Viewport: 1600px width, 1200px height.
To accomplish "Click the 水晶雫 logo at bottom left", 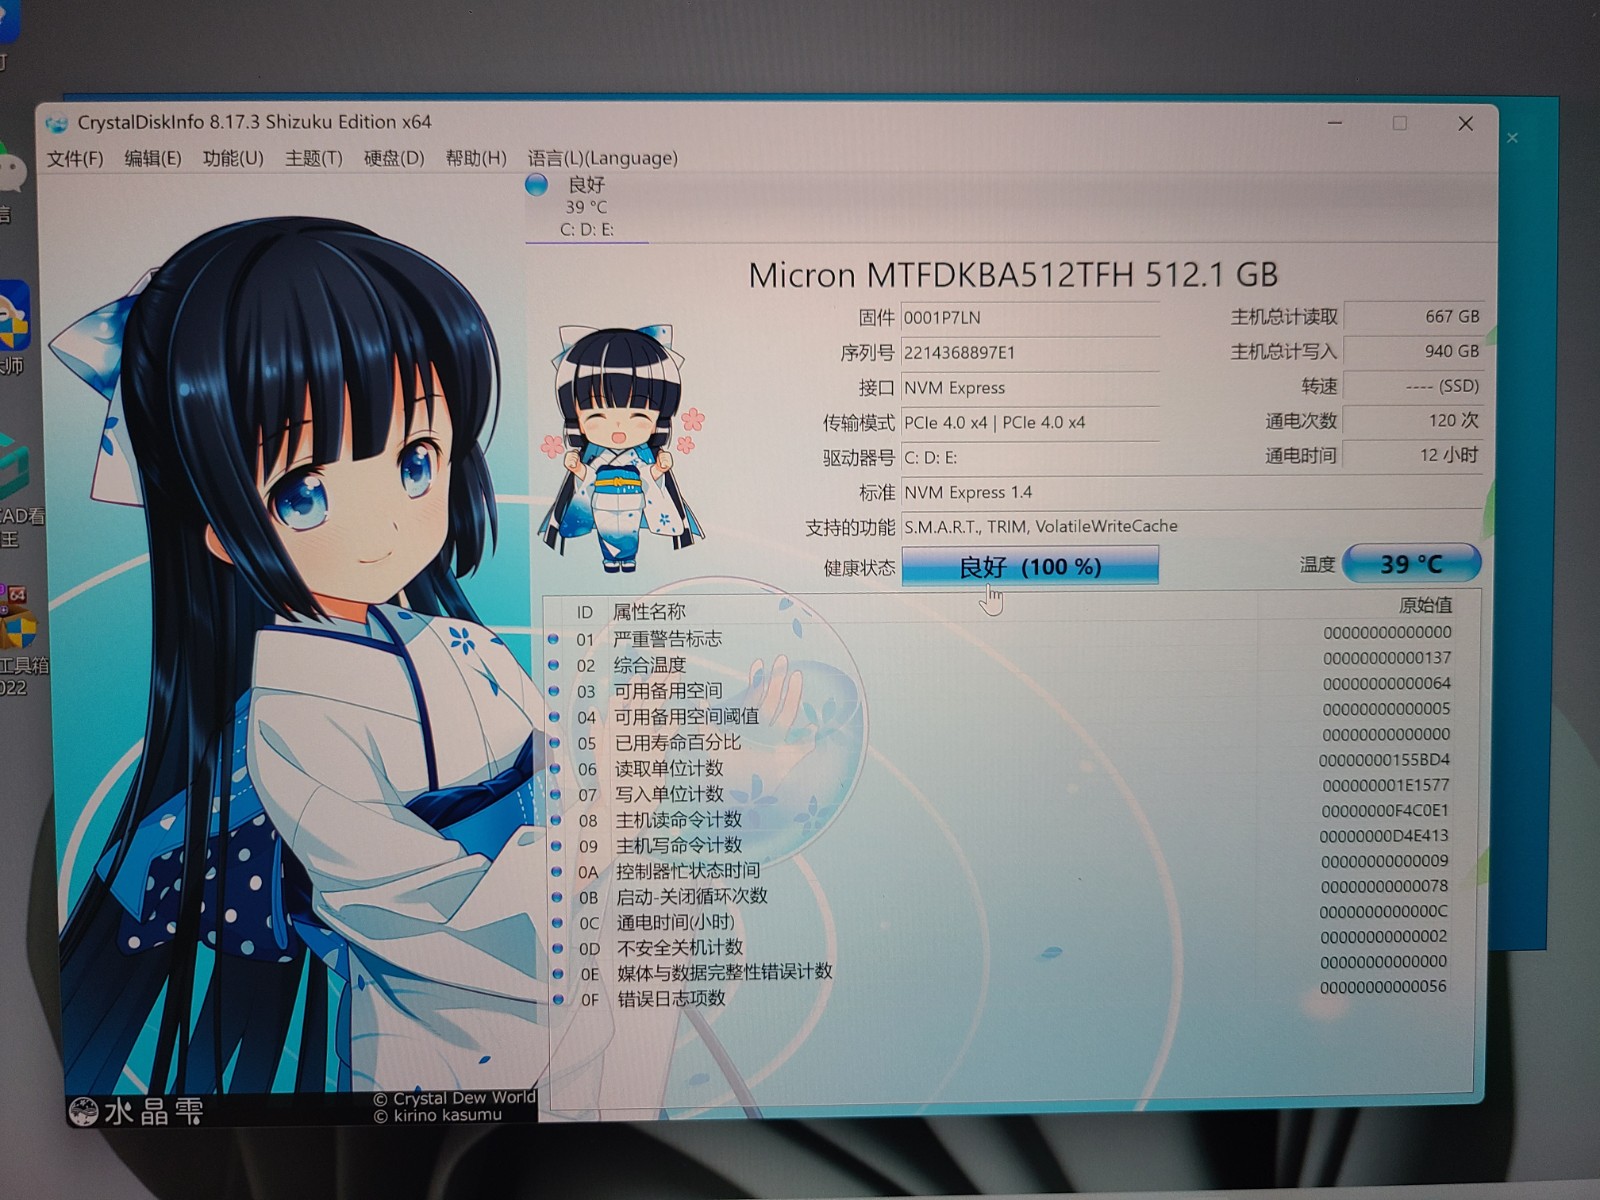I will pyautogui.click(x=135, y=1110).
